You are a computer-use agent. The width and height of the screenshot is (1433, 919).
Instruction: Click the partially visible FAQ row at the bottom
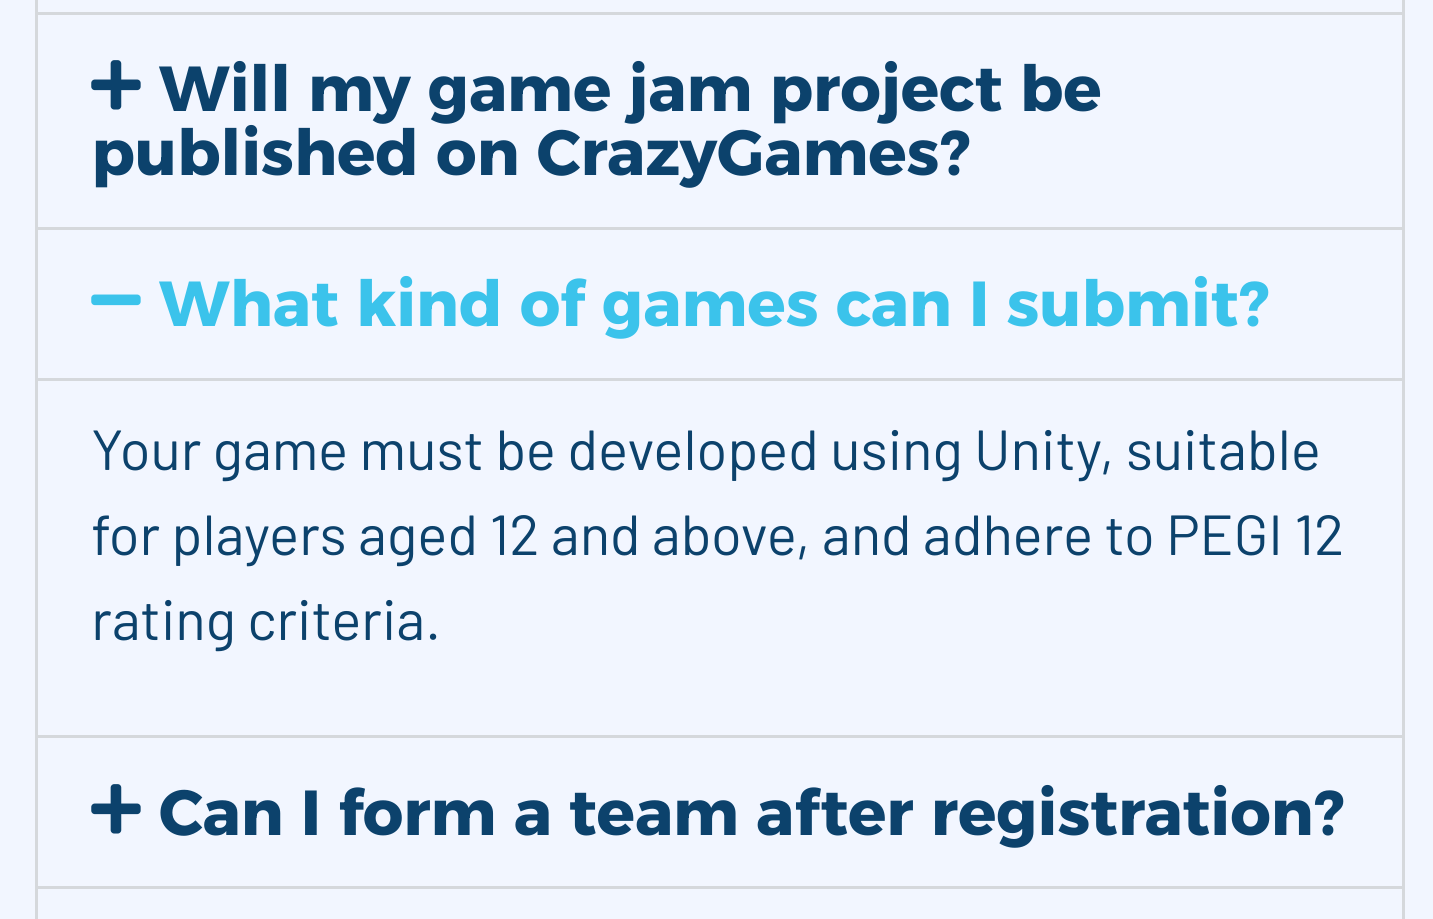[720, 904]
